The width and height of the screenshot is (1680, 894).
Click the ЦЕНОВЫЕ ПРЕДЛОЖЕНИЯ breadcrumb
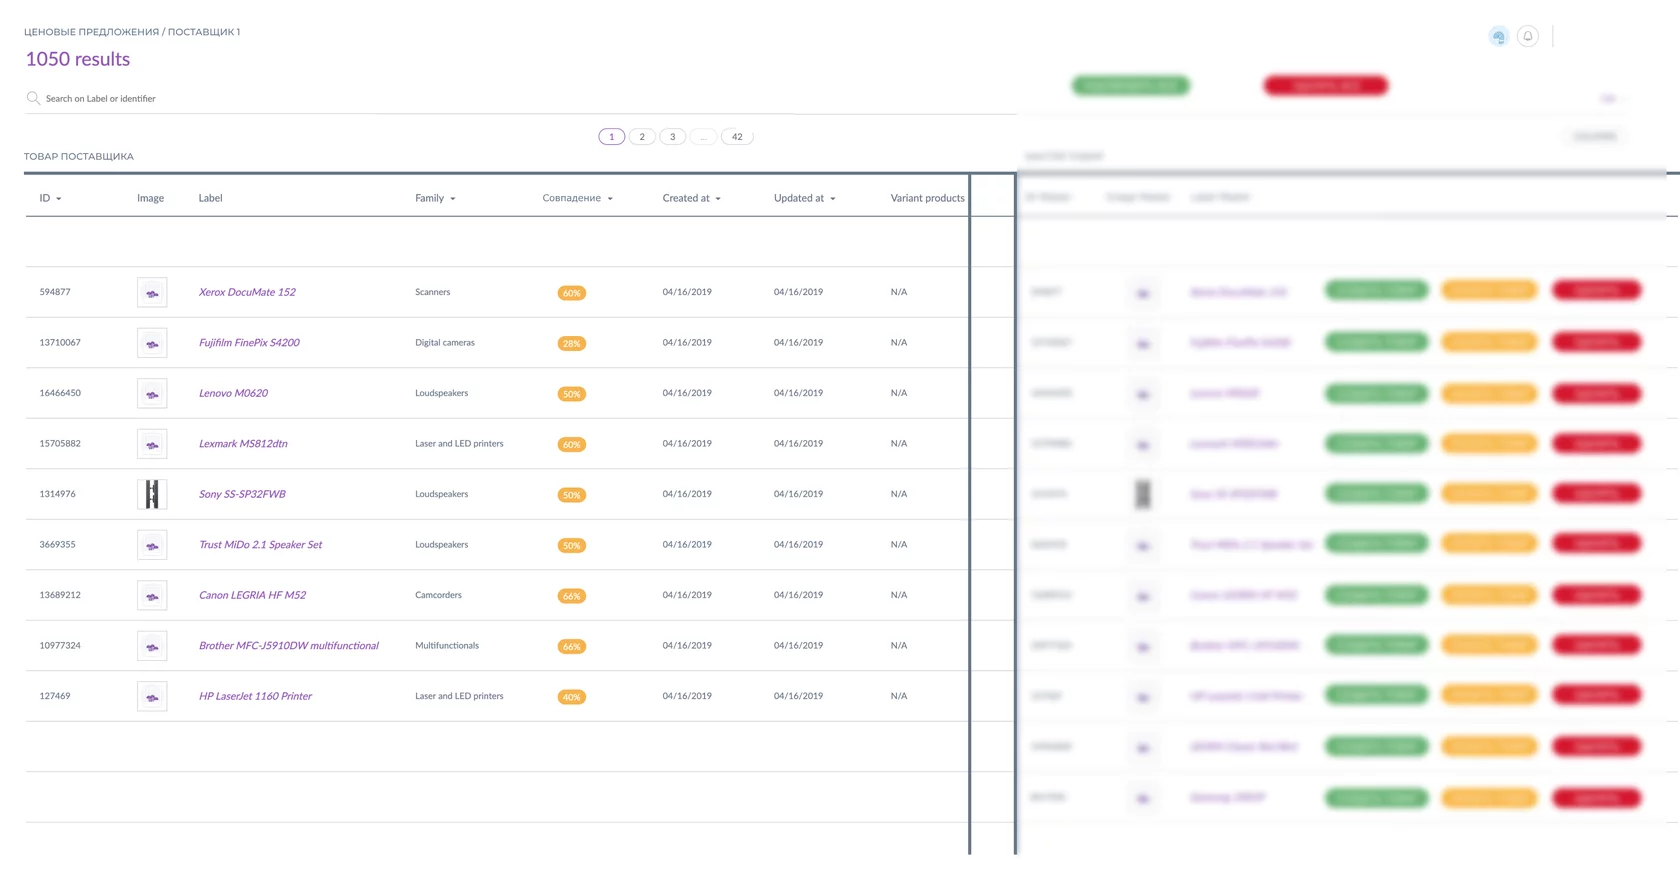tap(91, 32)
